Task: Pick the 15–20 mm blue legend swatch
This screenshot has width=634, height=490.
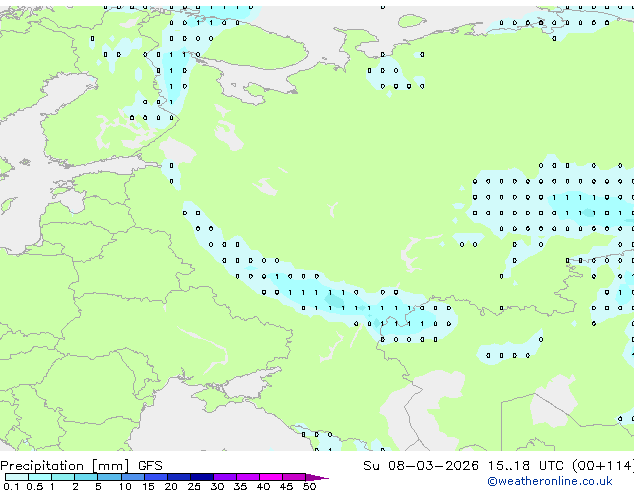Action: point(156,477)
